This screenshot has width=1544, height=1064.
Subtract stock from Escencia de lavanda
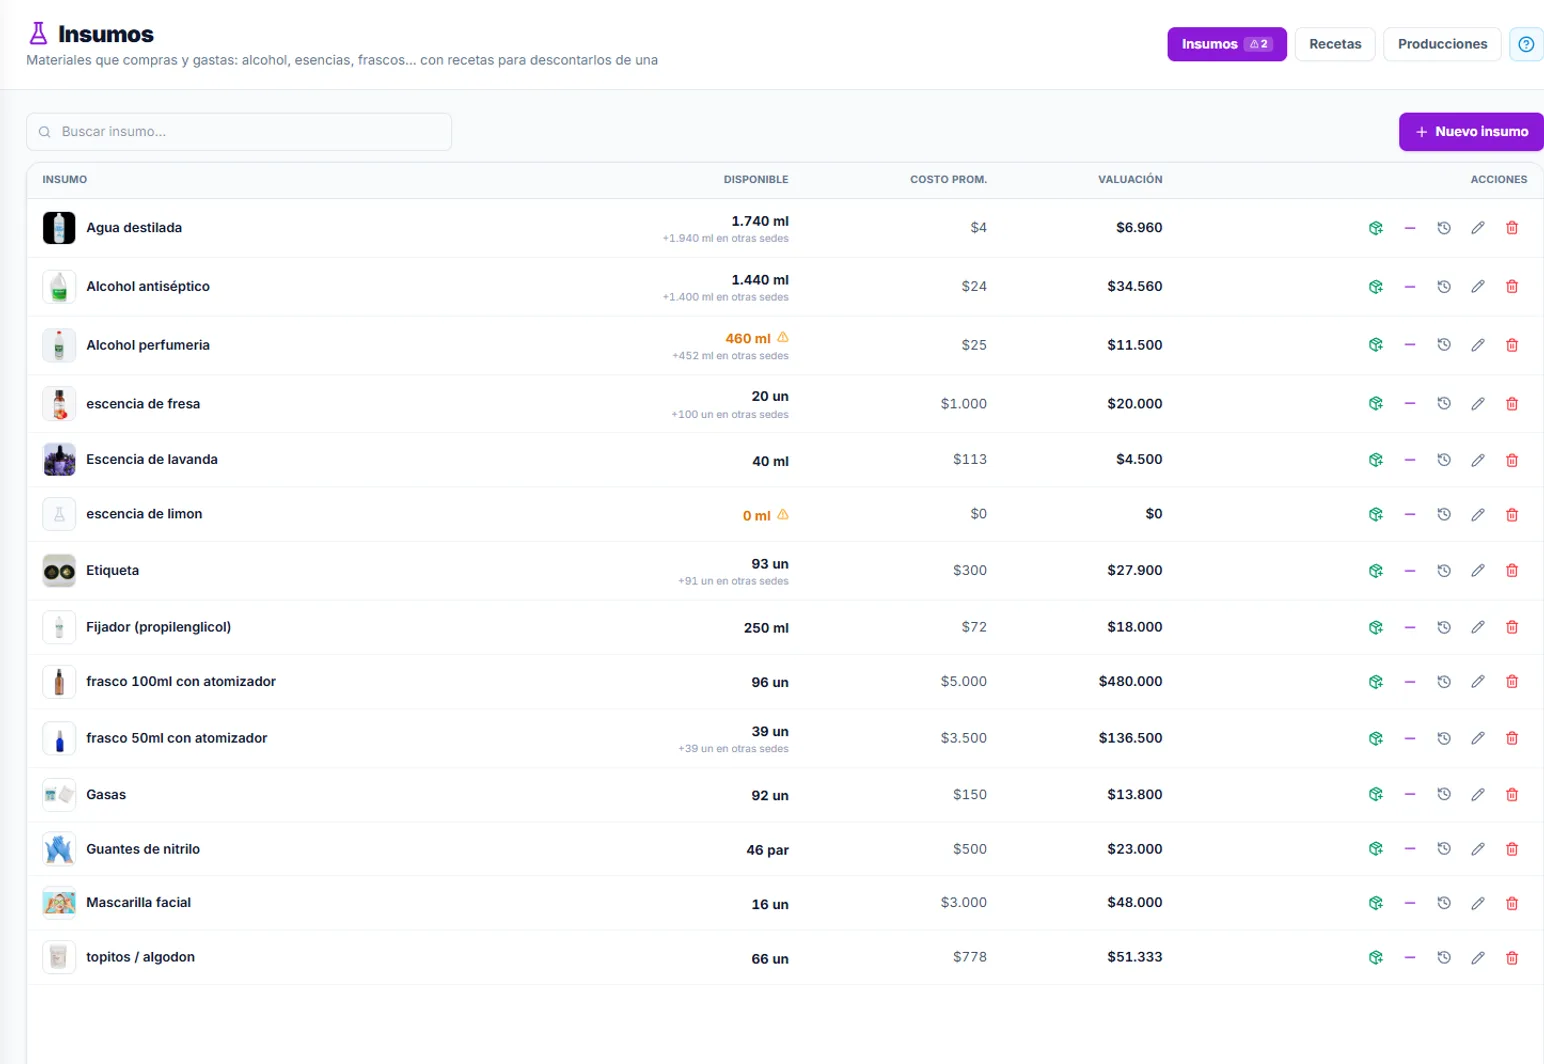click(1410, 460)
